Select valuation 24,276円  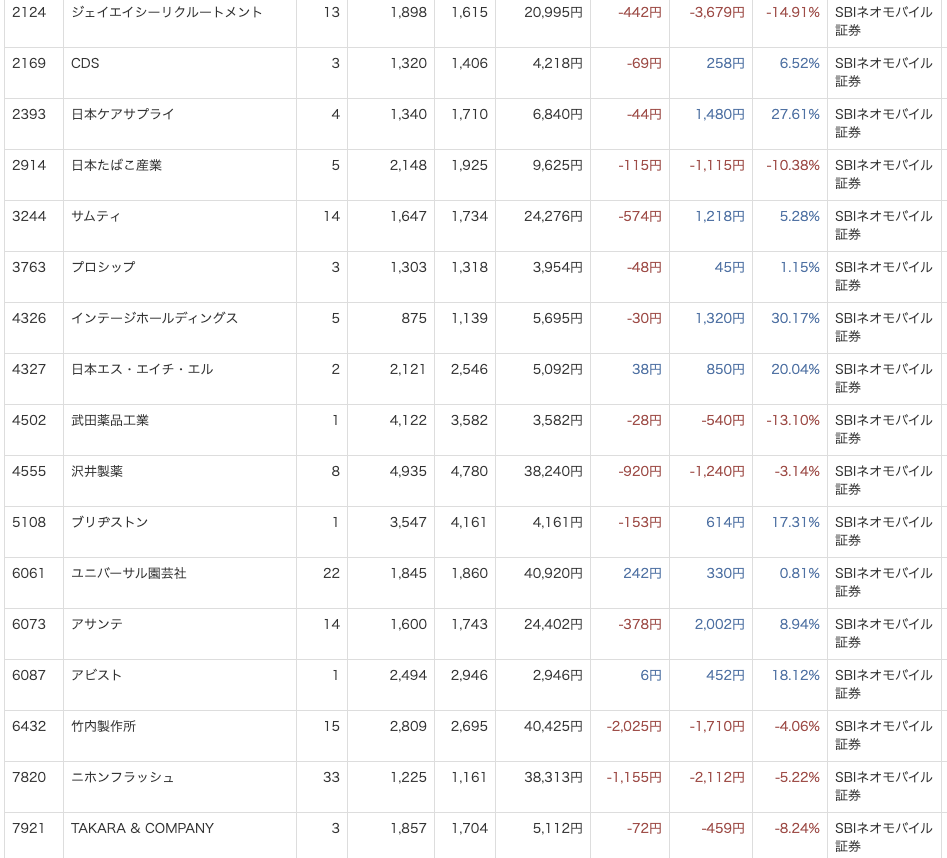553,216
